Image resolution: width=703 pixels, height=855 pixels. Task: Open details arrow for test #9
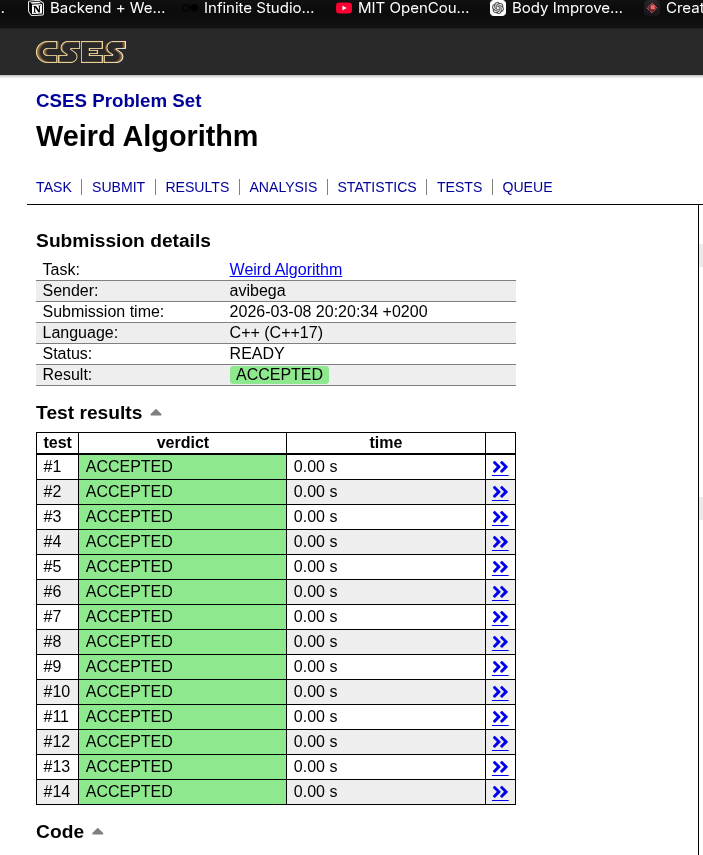(500, 667)
